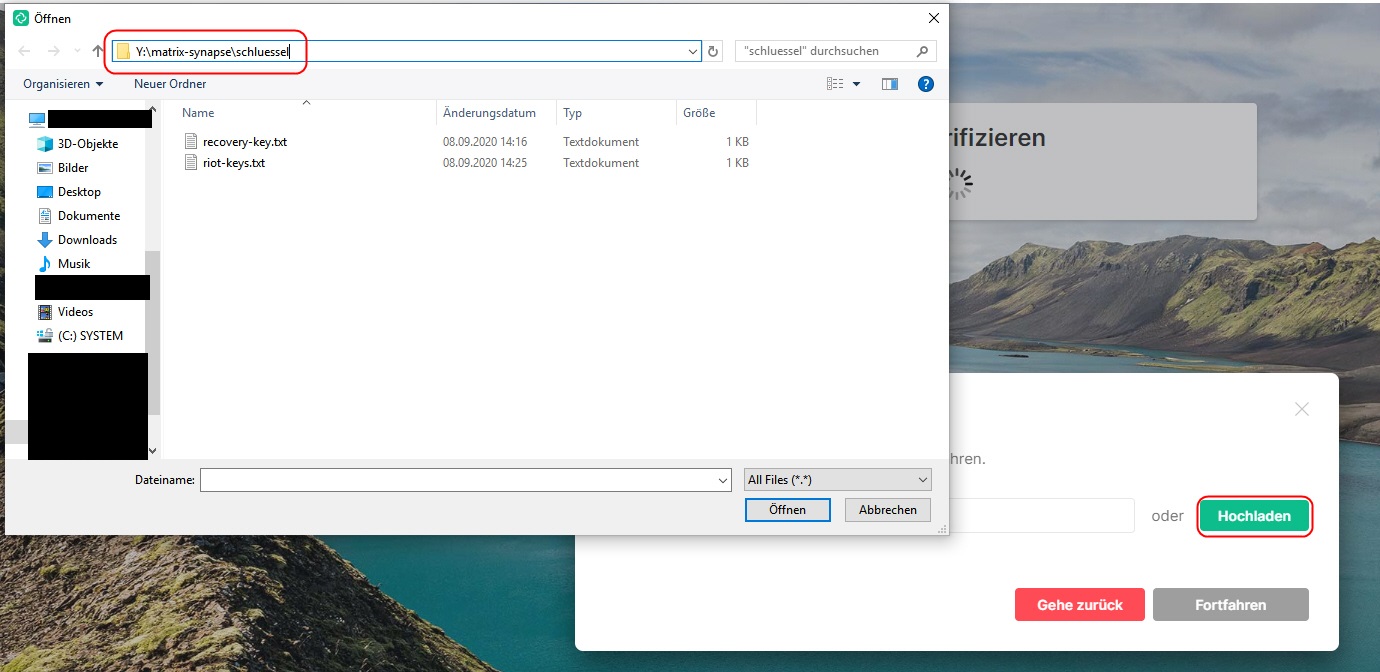Select the recovery-key.txt file

(244, 142)
